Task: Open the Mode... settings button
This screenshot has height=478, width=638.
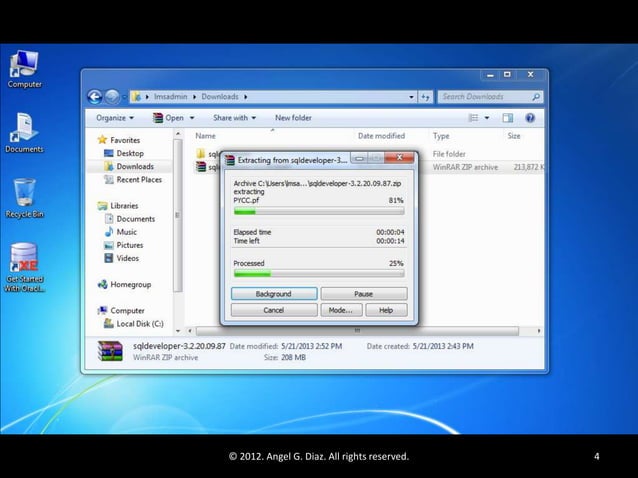Action: pos(341,310)
